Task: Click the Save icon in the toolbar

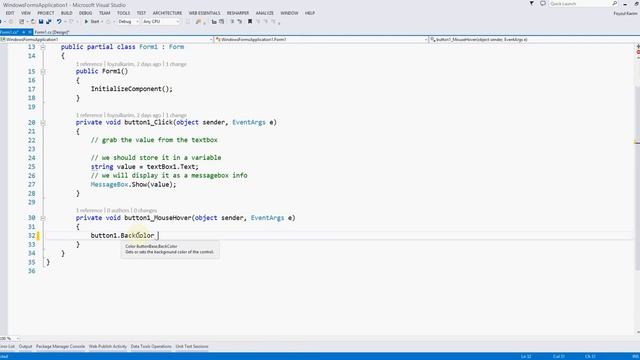Action: (41, 22)
